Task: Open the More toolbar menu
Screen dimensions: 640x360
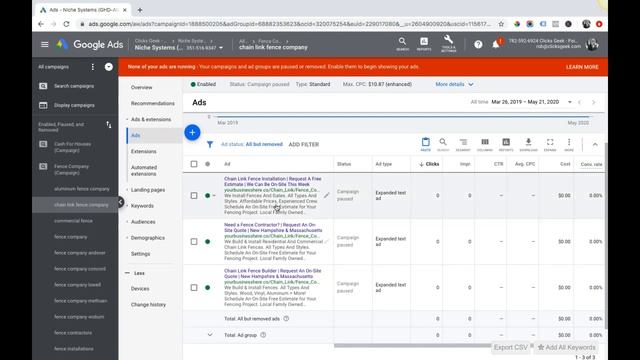Action: point(569,144)
